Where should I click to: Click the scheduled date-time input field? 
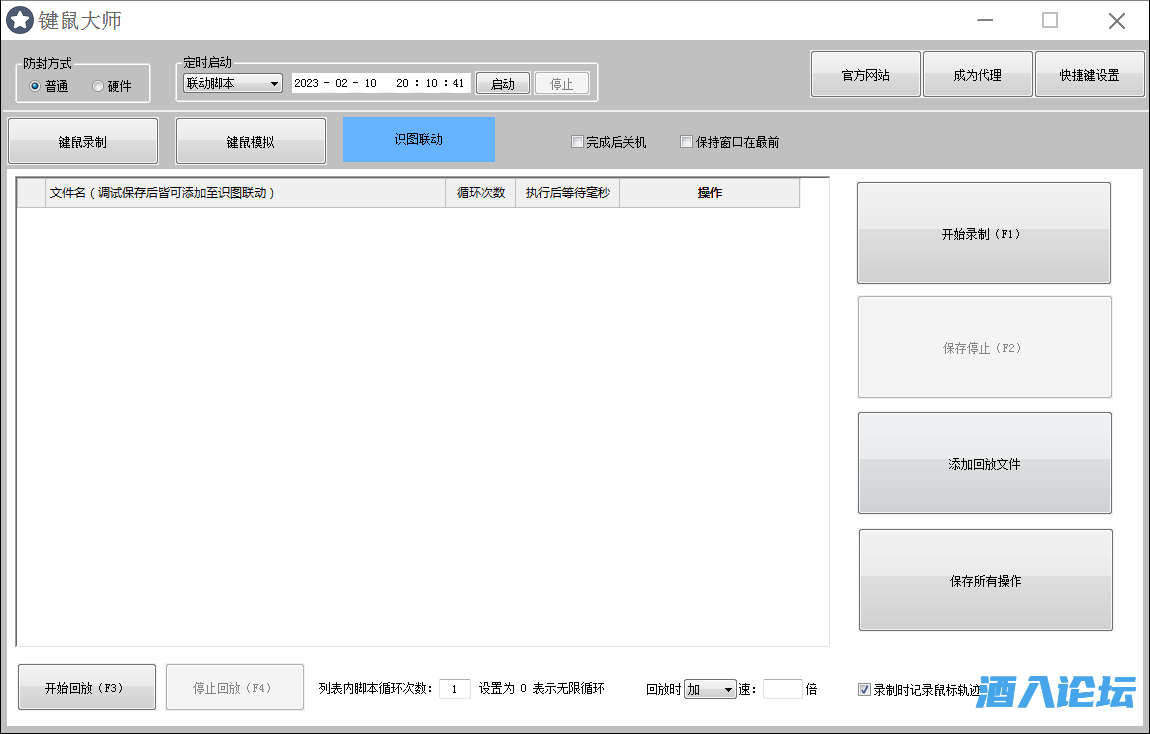[379, 83]
